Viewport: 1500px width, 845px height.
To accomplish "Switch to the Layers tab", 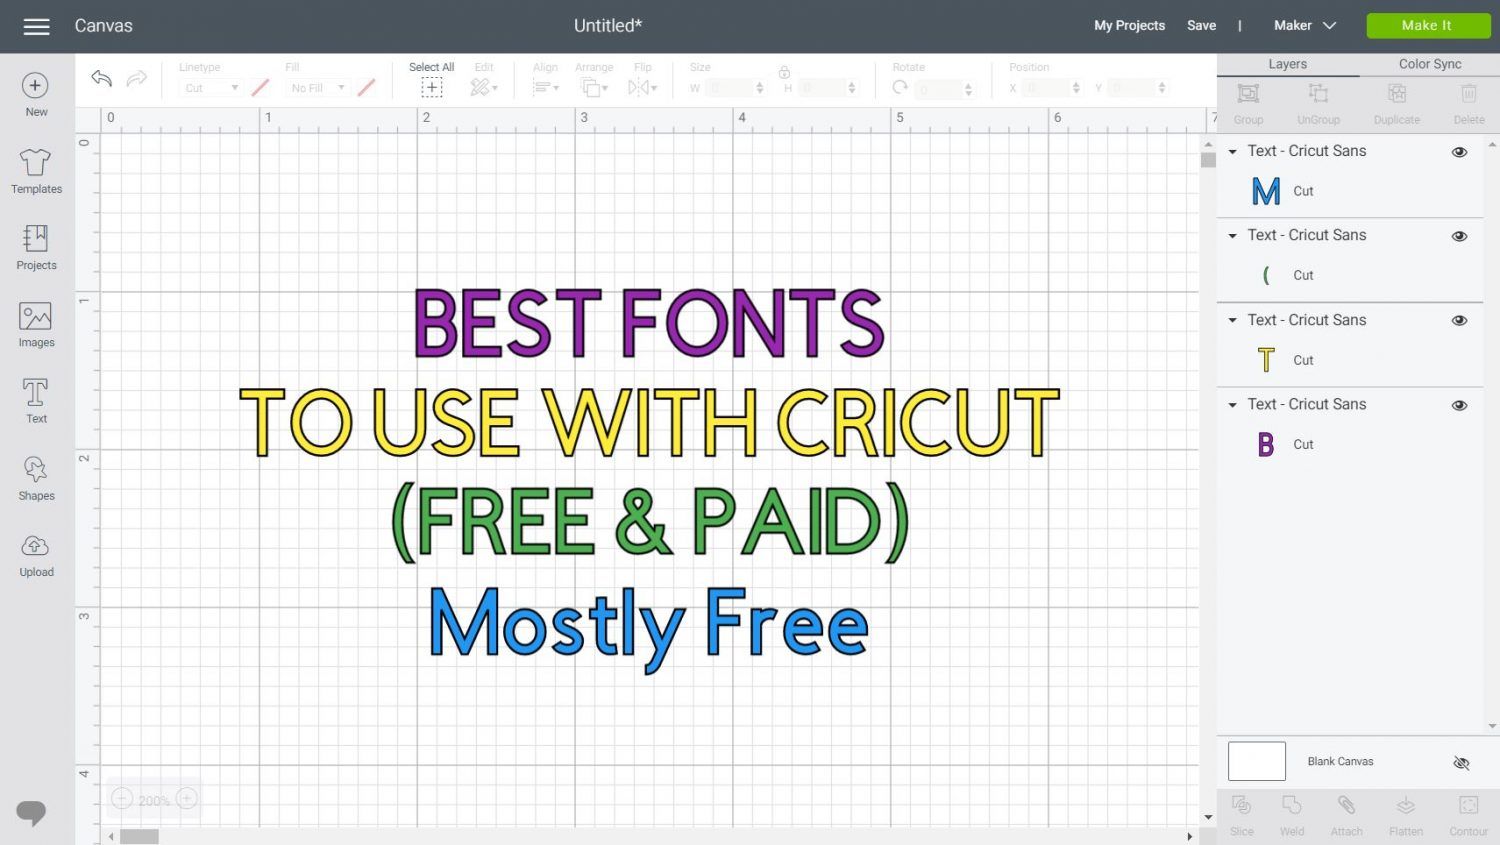I will (x=1287, y=64).
